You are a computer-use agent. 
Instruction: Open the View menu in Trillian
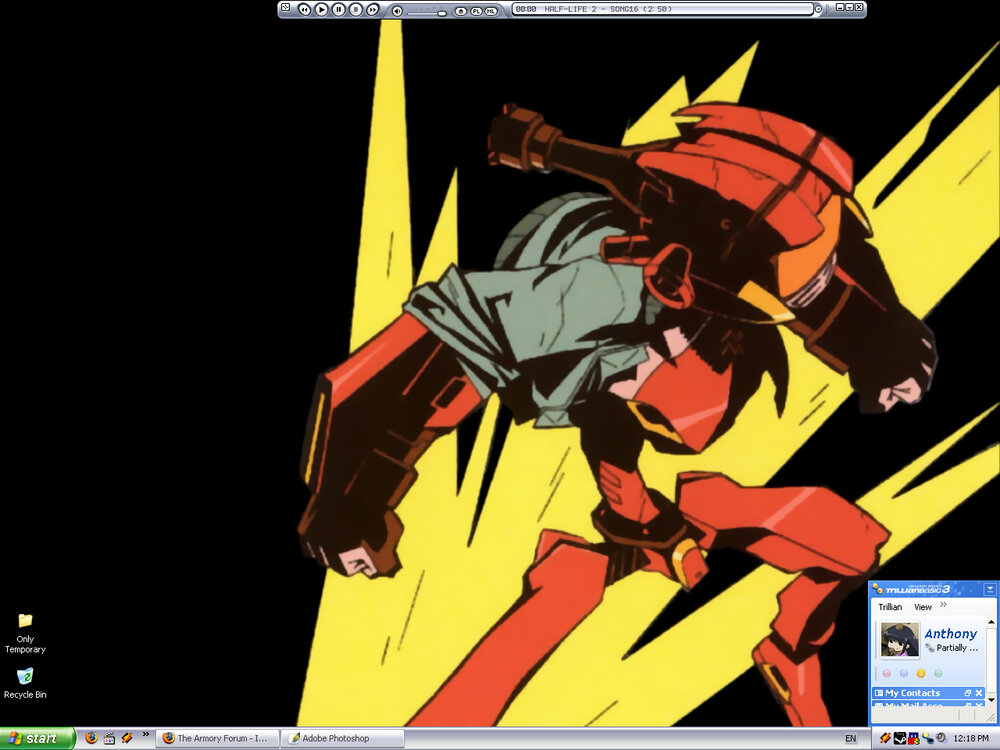[923, 607]
